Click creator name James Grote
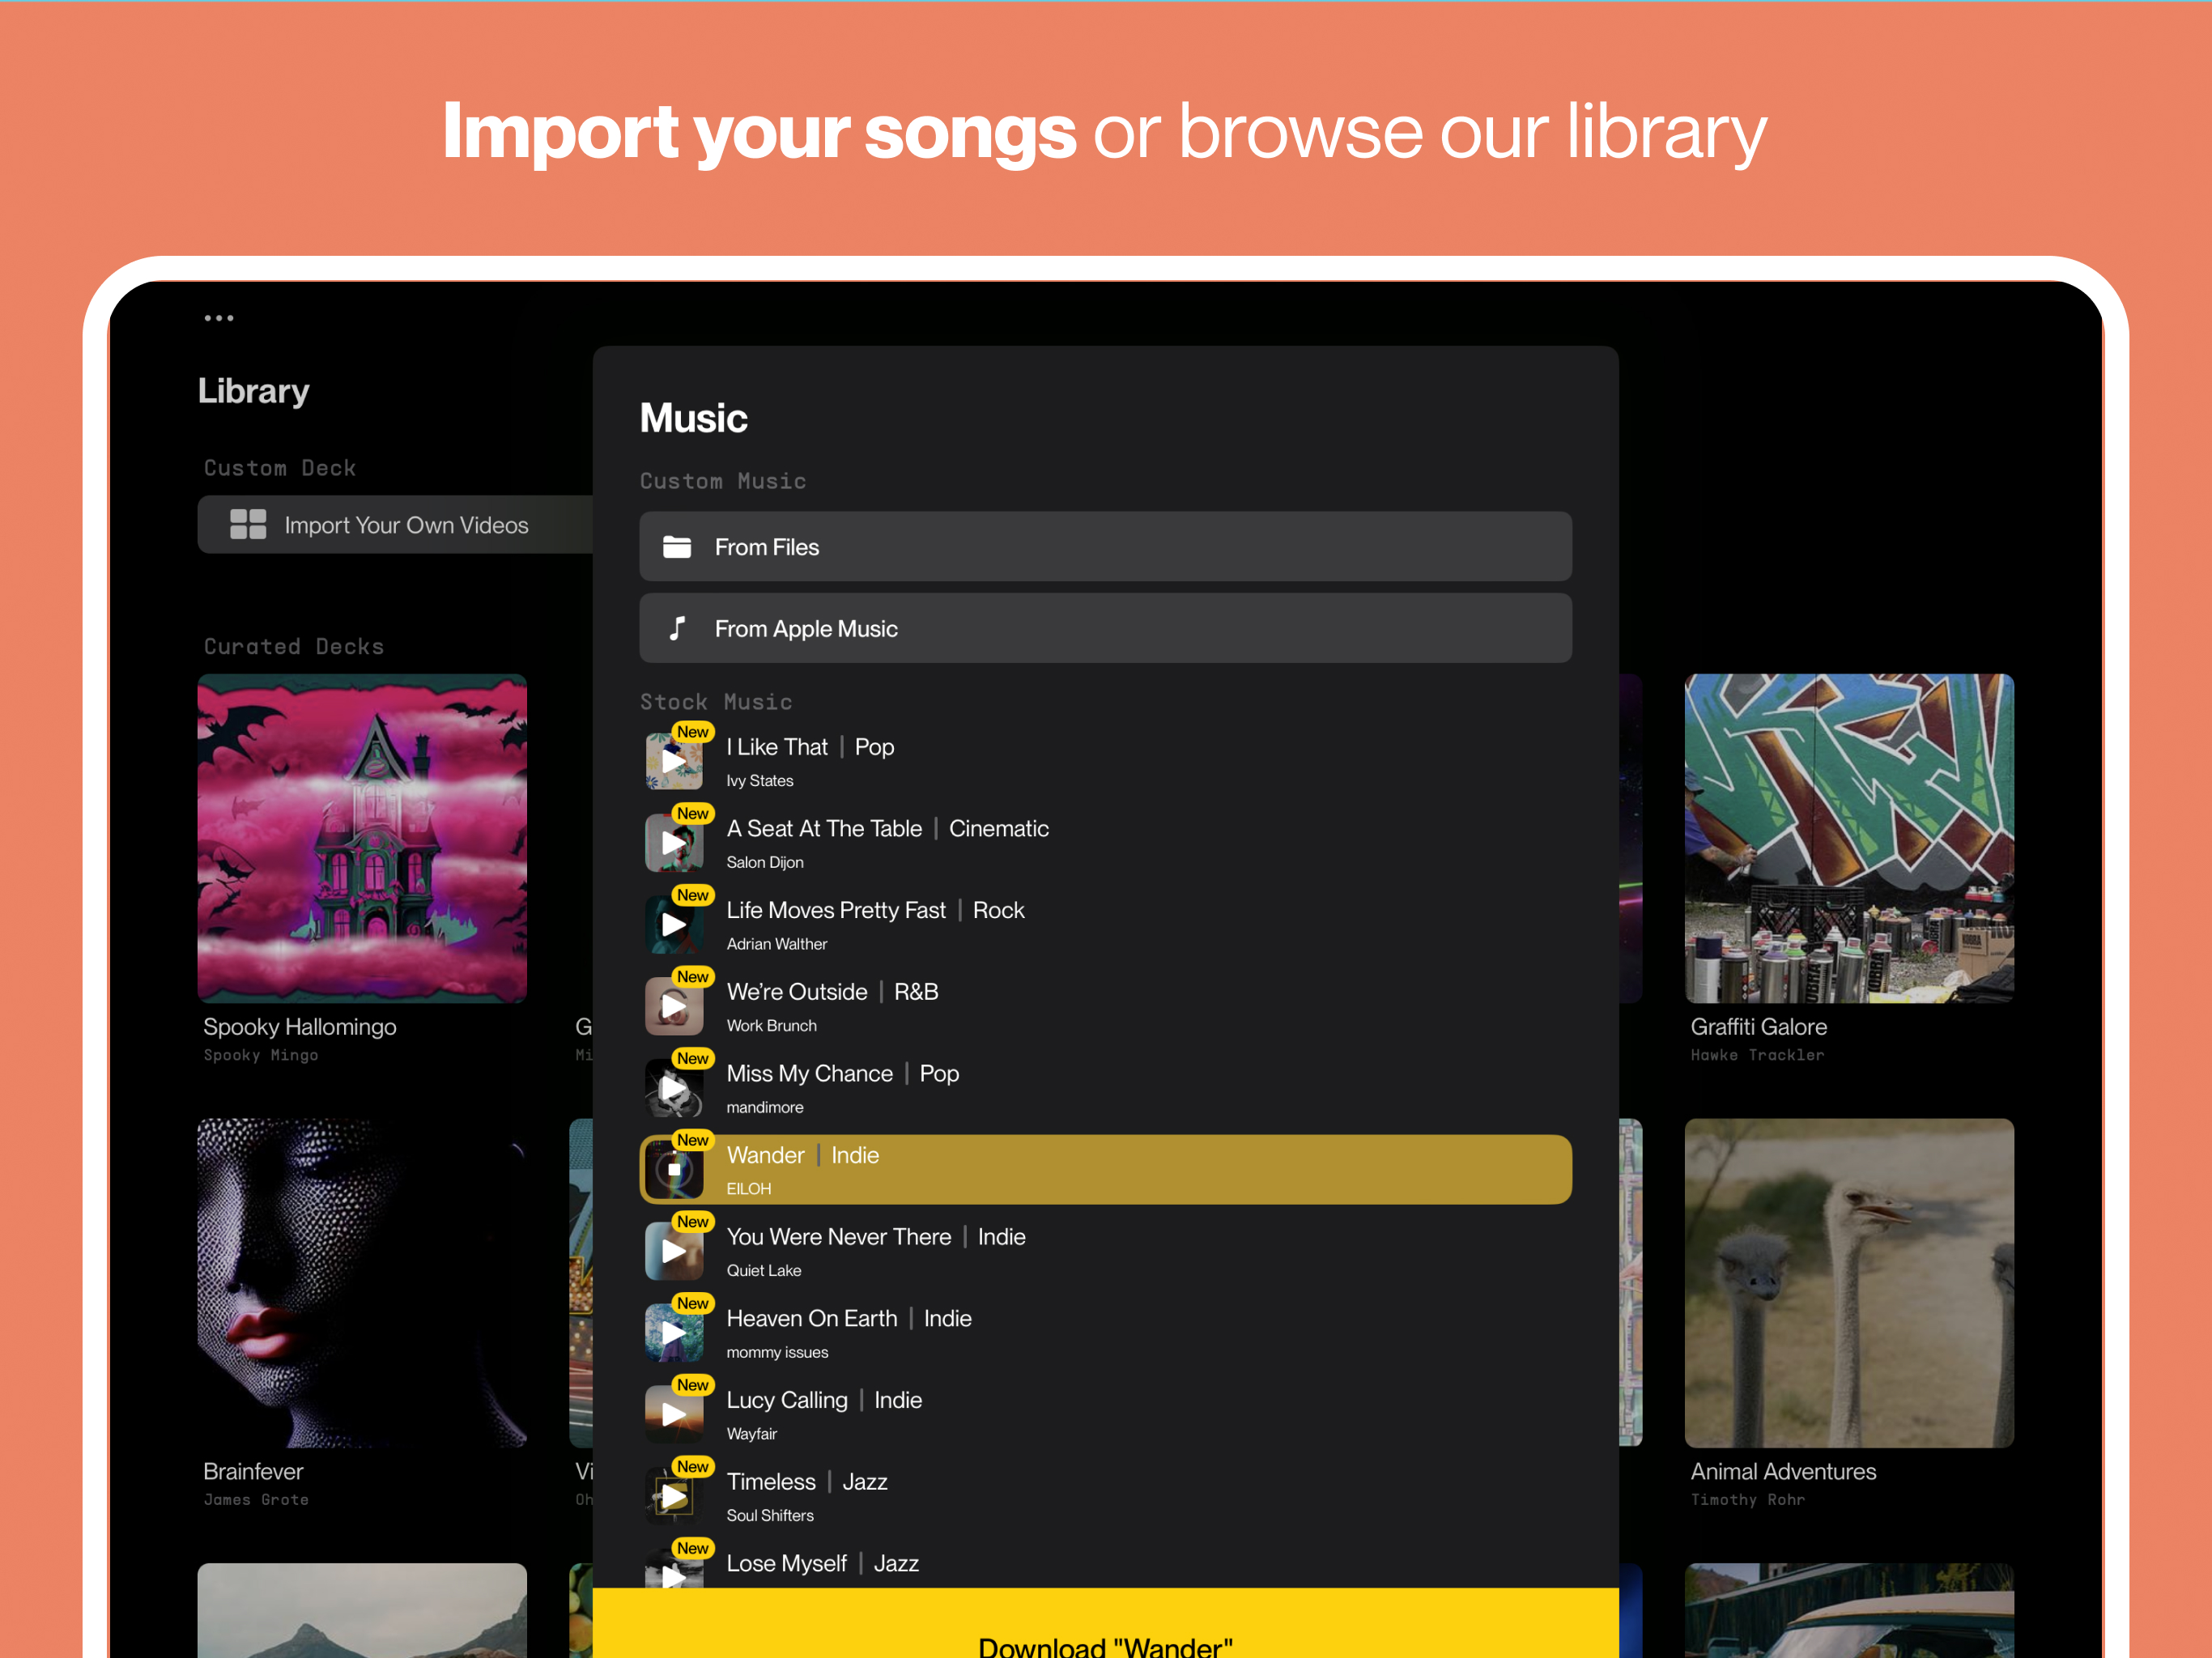 pos(256,1500)
